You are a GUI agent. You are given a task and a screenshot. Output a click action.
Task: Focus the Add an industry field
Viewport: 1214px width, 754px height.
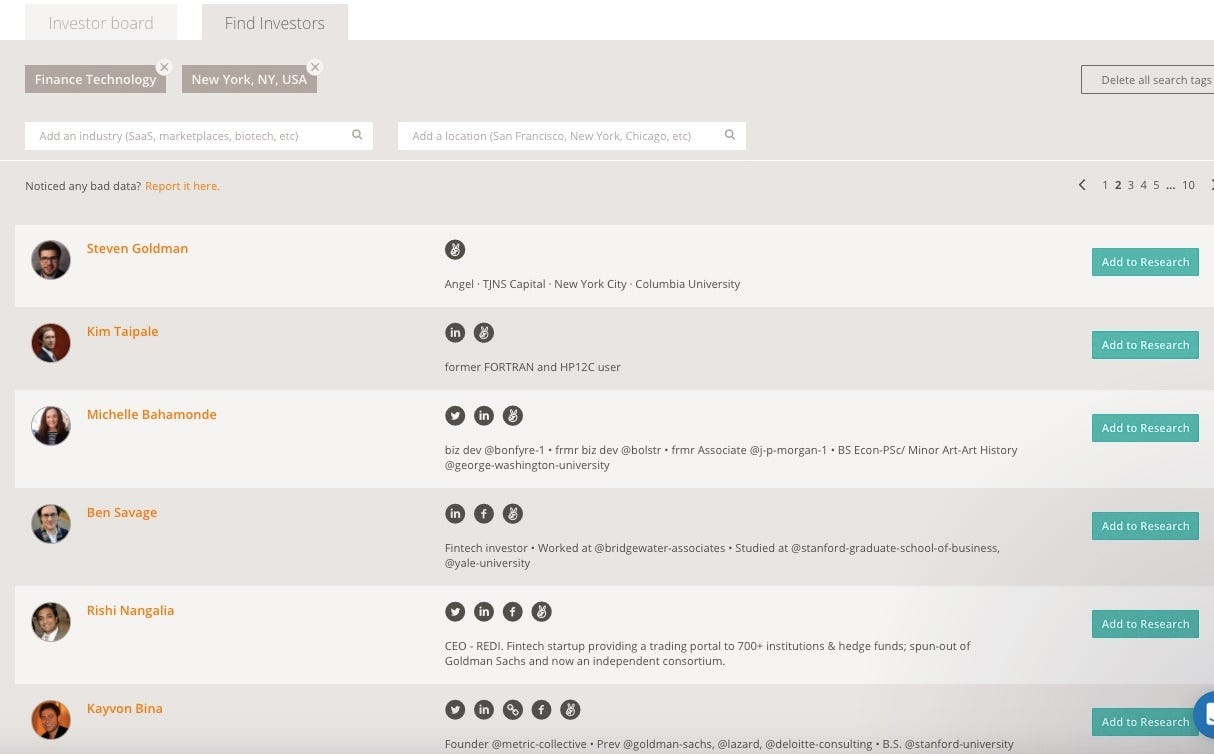pyautogui.click(x=199, y=136)
